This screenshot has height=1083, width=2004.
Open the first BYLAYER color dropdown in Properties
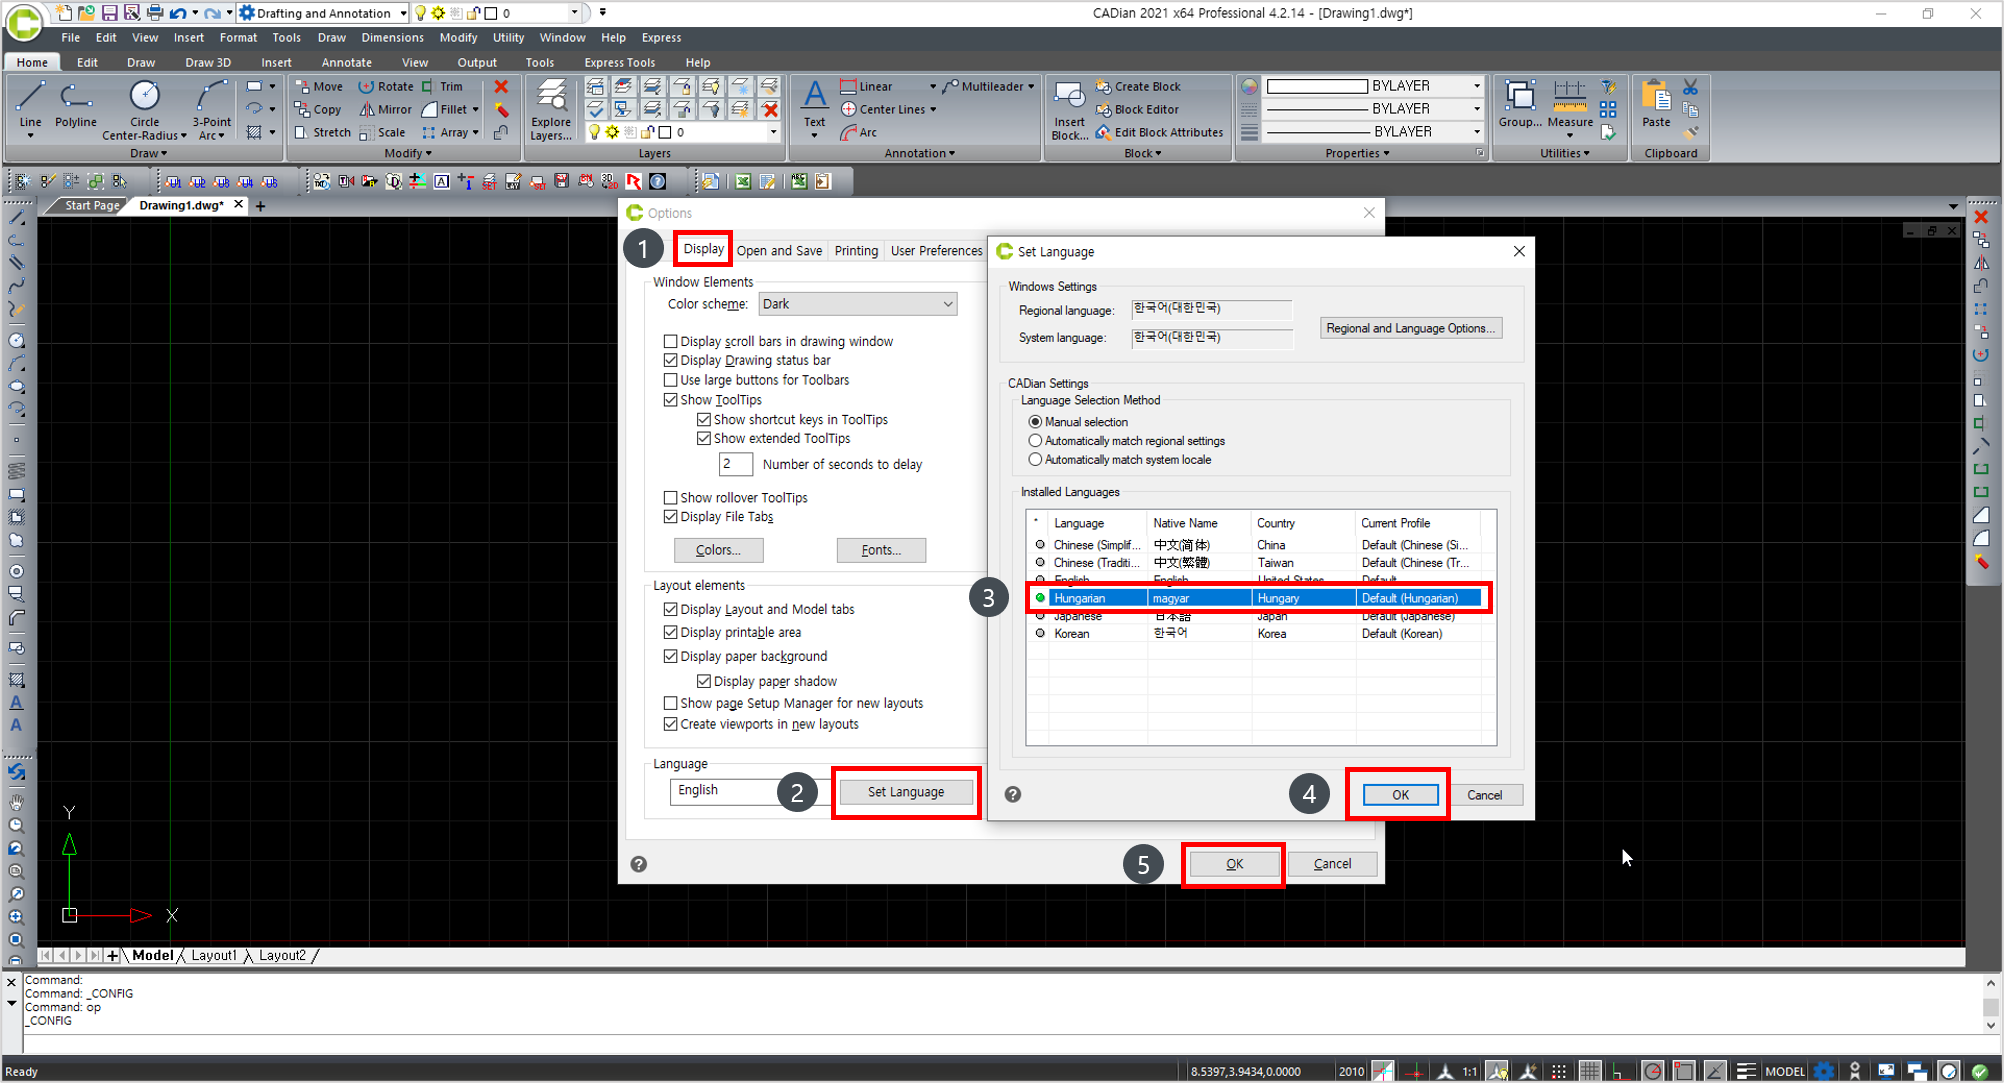point(1476,86)
